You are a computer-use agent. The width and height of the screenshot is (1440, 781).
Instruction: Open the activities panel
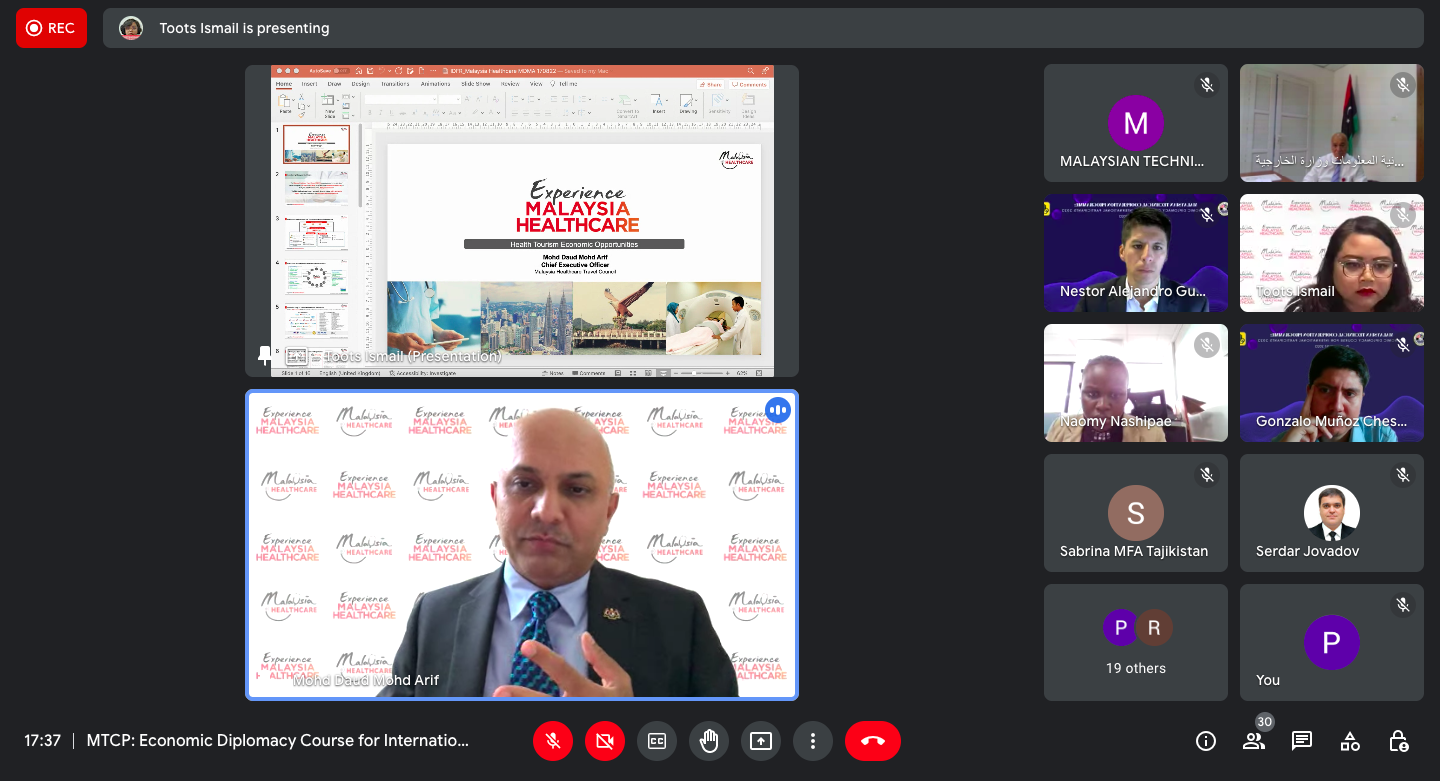(1350, 741)
